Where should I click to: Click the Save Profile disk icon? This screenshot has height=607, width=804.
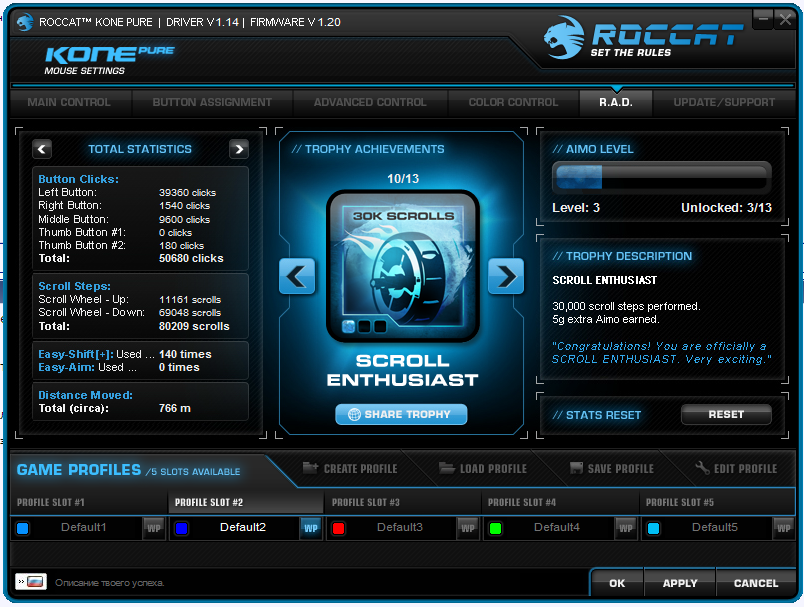[x=576, y=468]
